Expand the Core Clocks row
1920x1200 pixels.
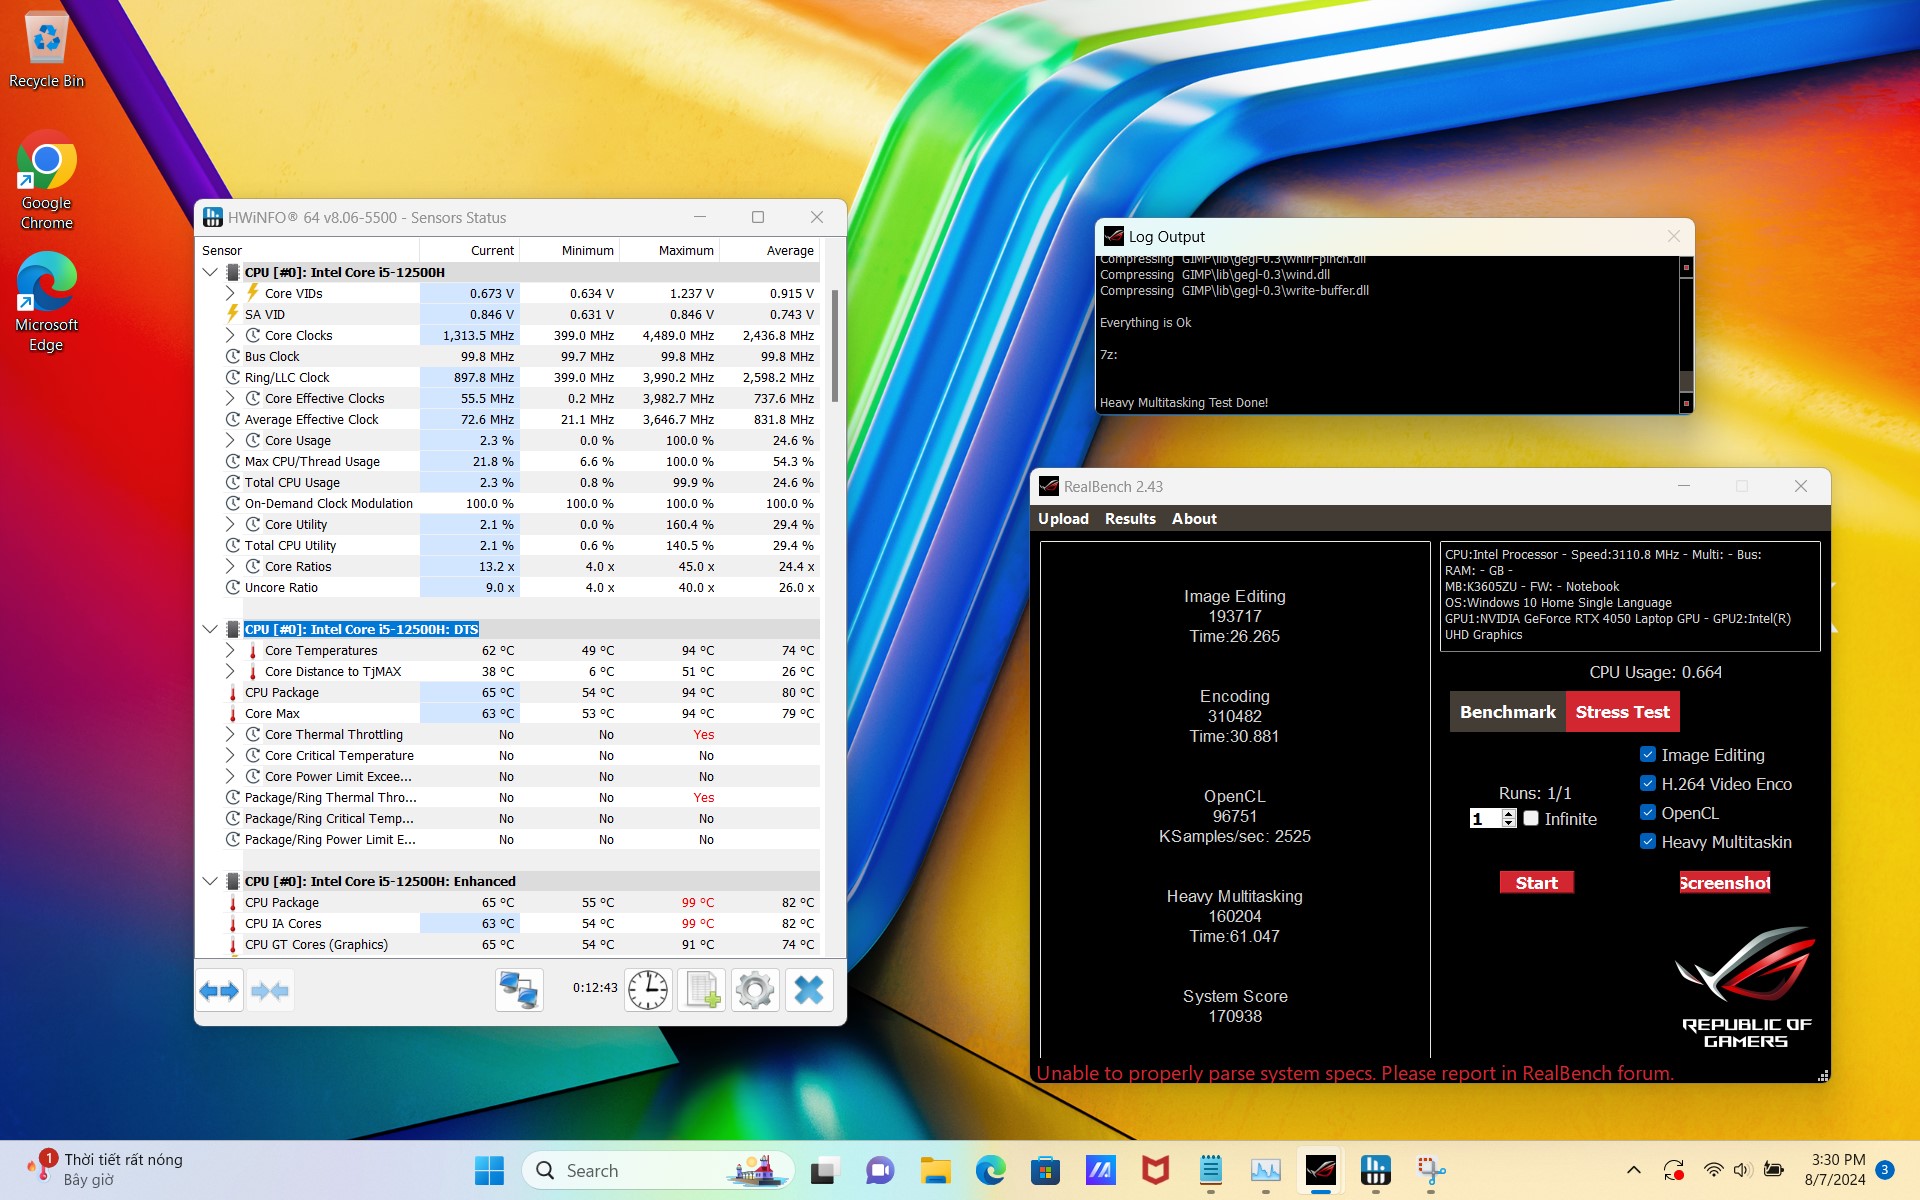(x=230, y=335)
